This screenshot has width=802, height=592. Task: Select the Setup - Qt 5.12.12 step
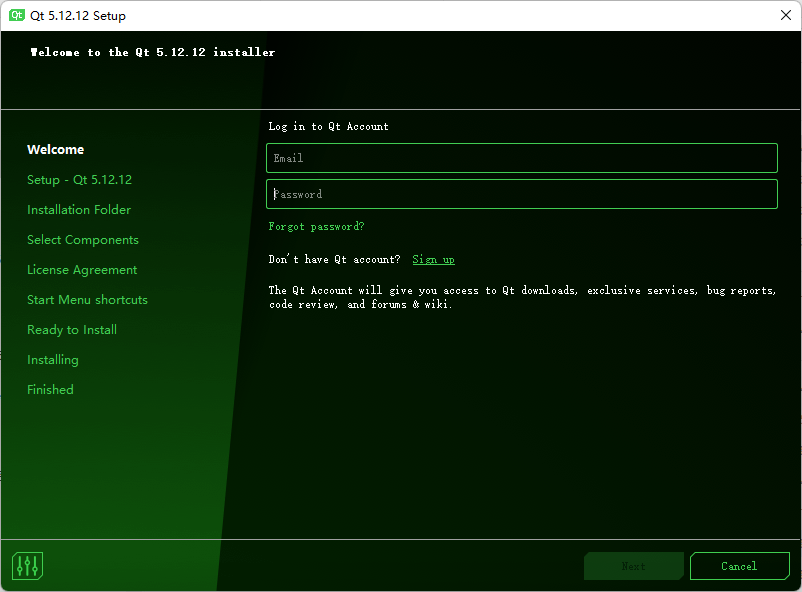coord(79,179)
